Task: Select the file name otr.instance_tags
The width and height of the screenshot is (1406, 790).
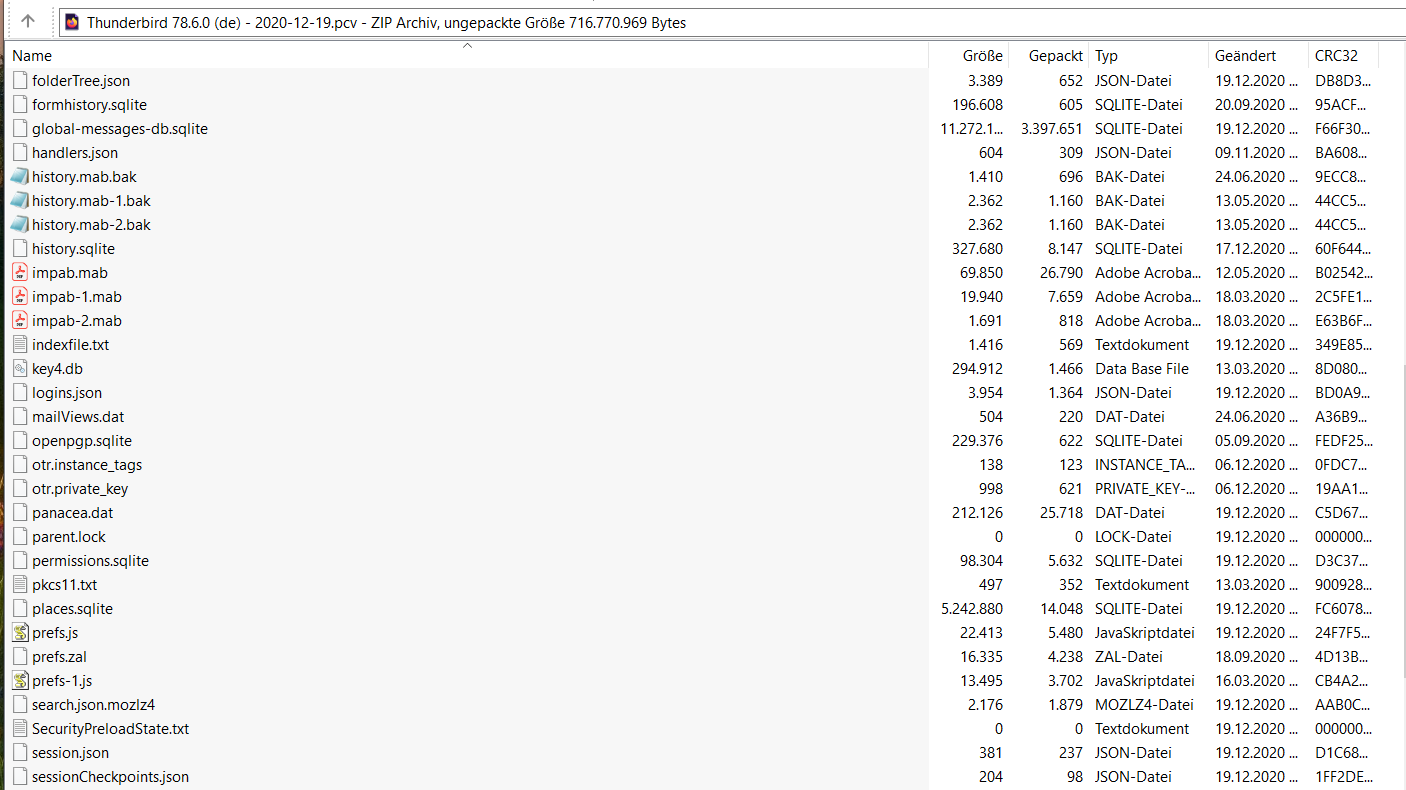Action: tap(87, 465)
